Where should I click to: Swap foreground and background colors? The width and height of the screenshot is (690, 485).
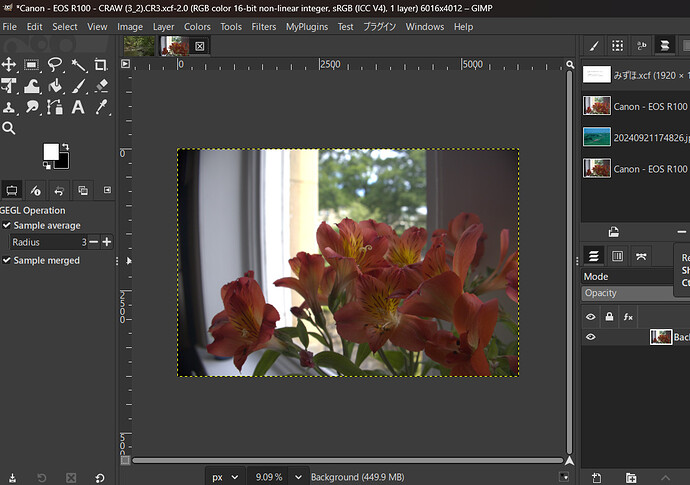tap(64, 146)
